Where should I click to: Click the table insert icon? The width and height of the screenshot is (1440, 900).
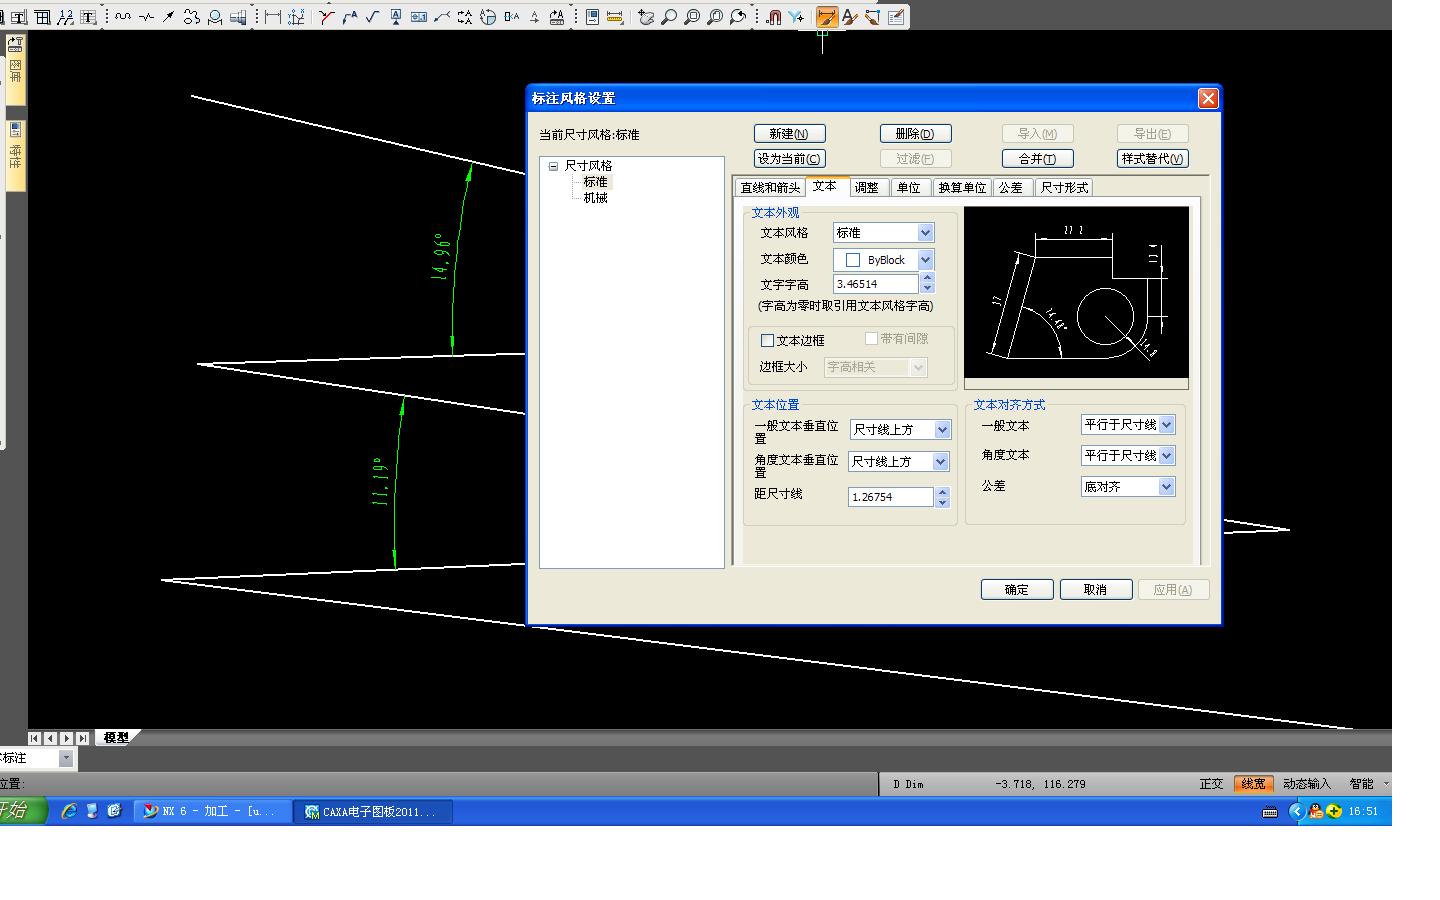42,17
